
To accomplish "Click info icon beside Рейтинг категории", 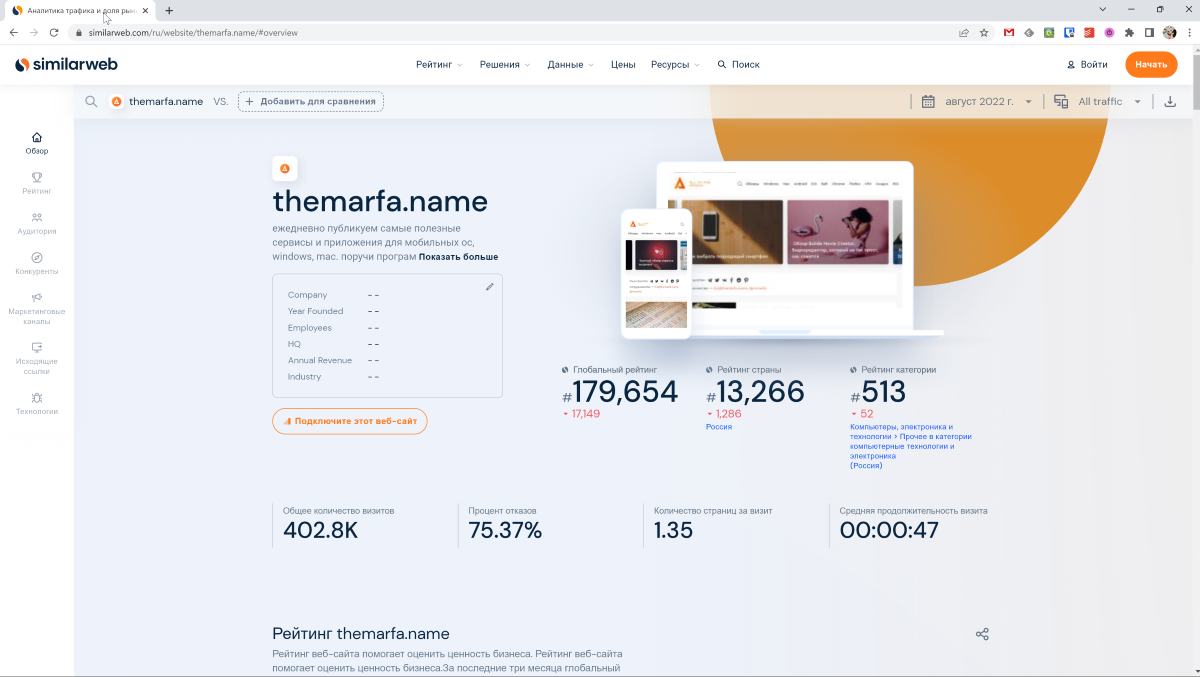I will click(x=853, y=370).
